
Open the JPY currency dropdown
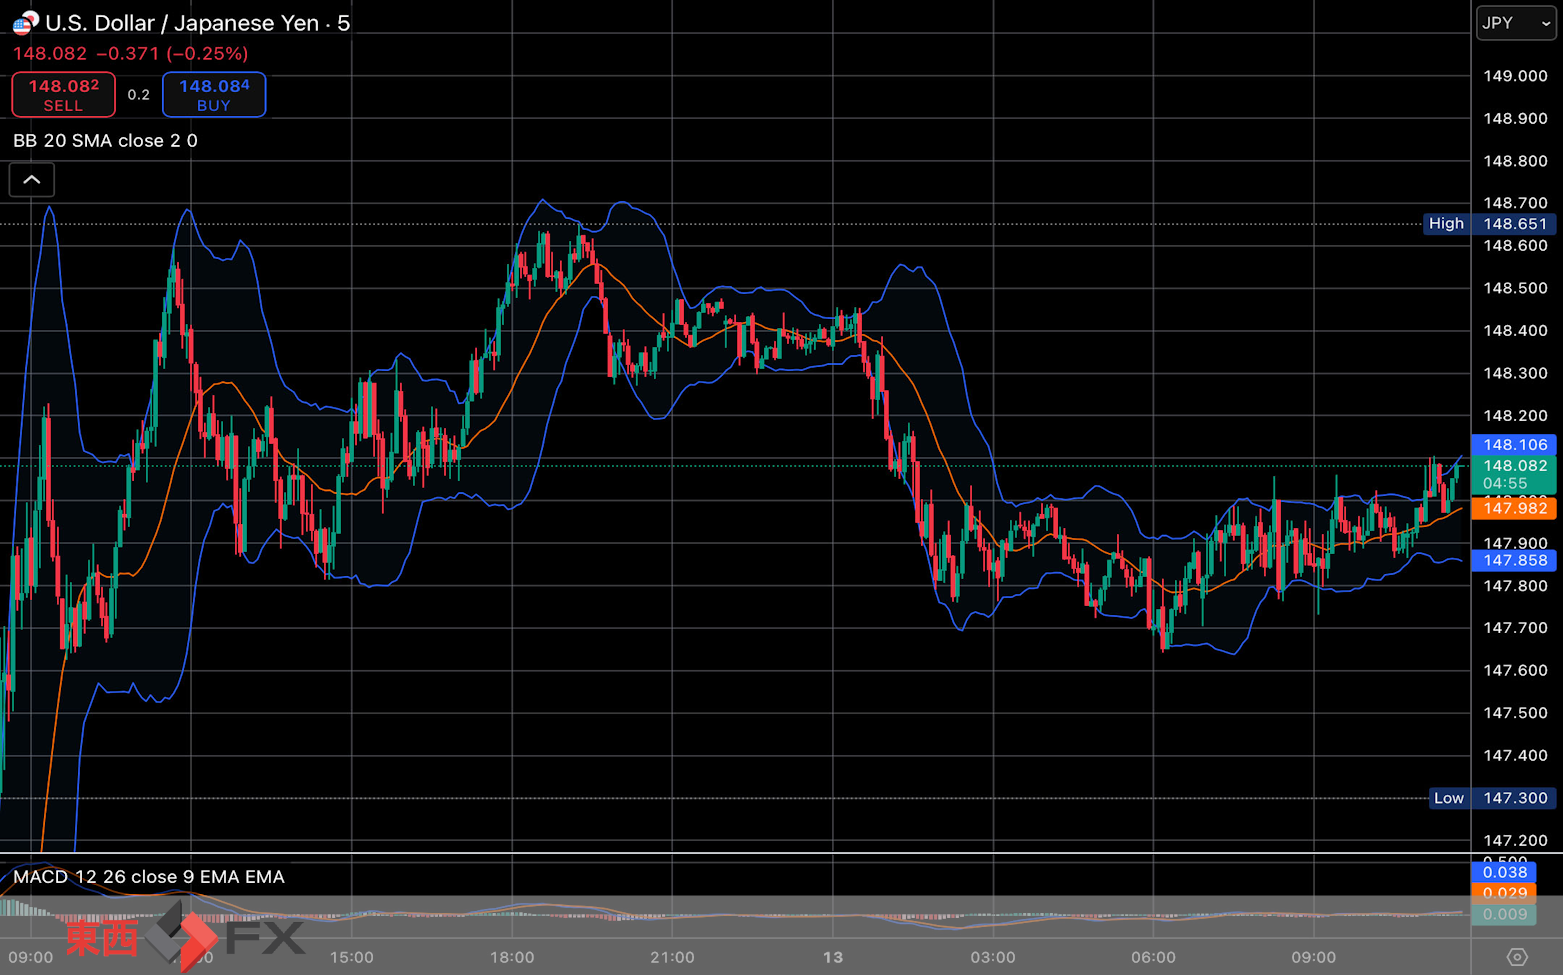point(1516,23)
